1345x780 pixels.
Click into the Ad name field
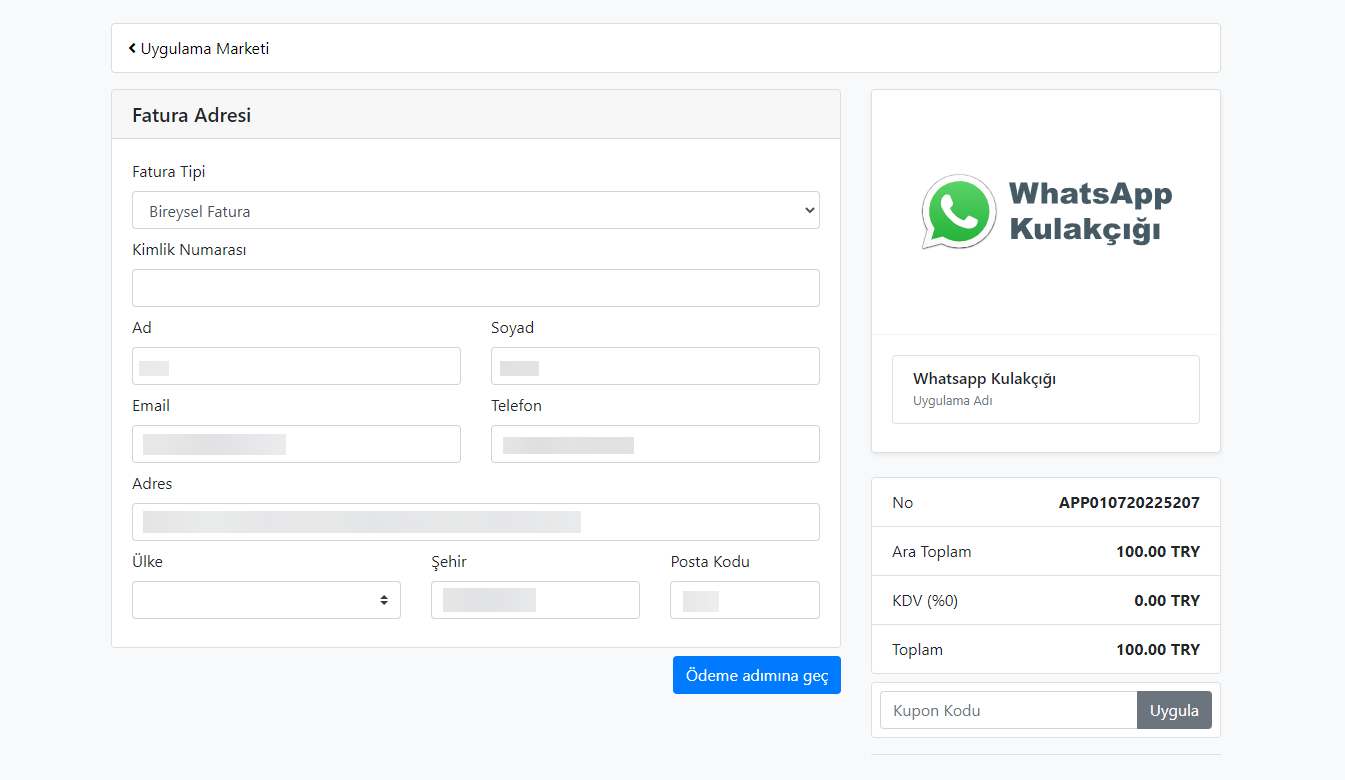coord(296,366)
